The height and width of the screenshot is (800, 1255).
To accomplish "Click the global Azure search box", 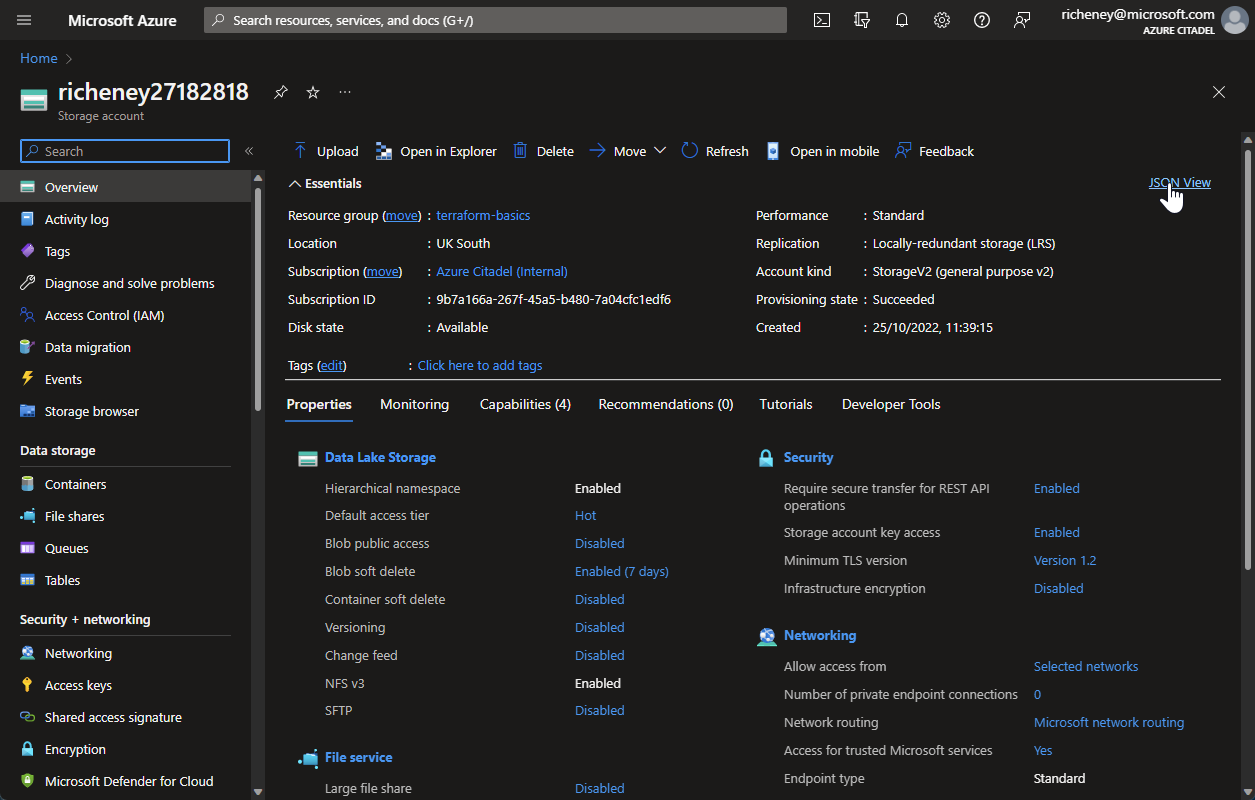I will (494, 19).
